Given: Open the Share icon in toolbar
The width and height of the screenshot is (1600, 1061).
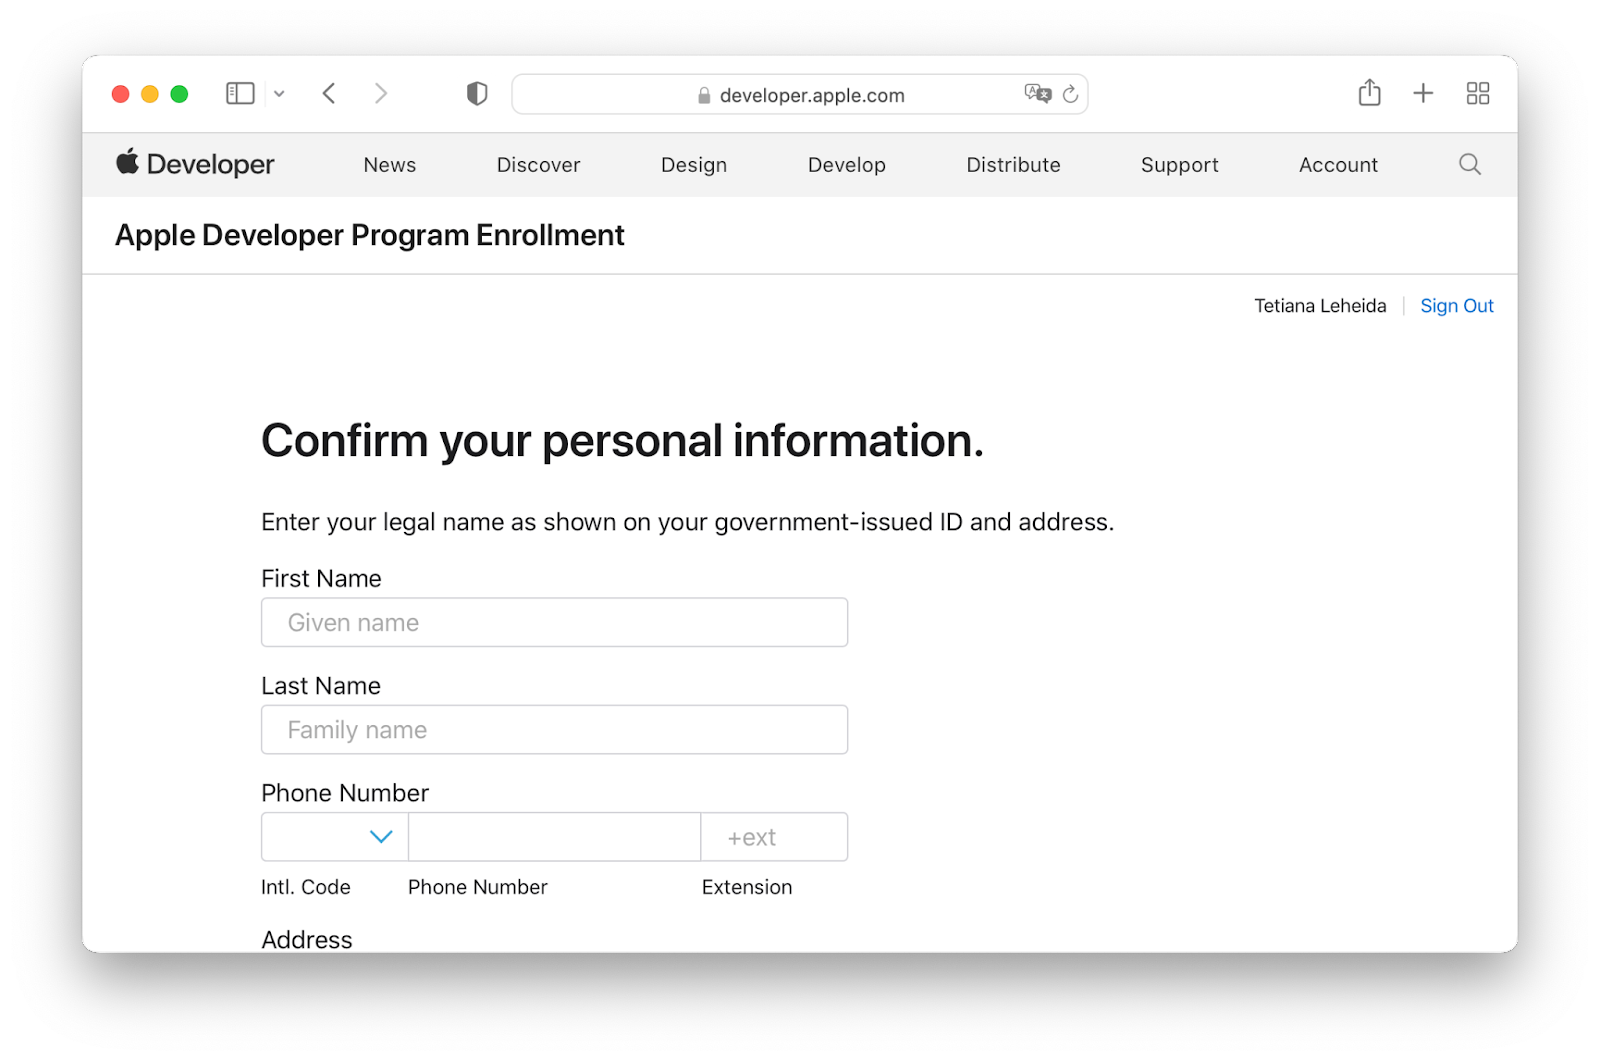Looking at the screenshot, I should [1369, 93].
